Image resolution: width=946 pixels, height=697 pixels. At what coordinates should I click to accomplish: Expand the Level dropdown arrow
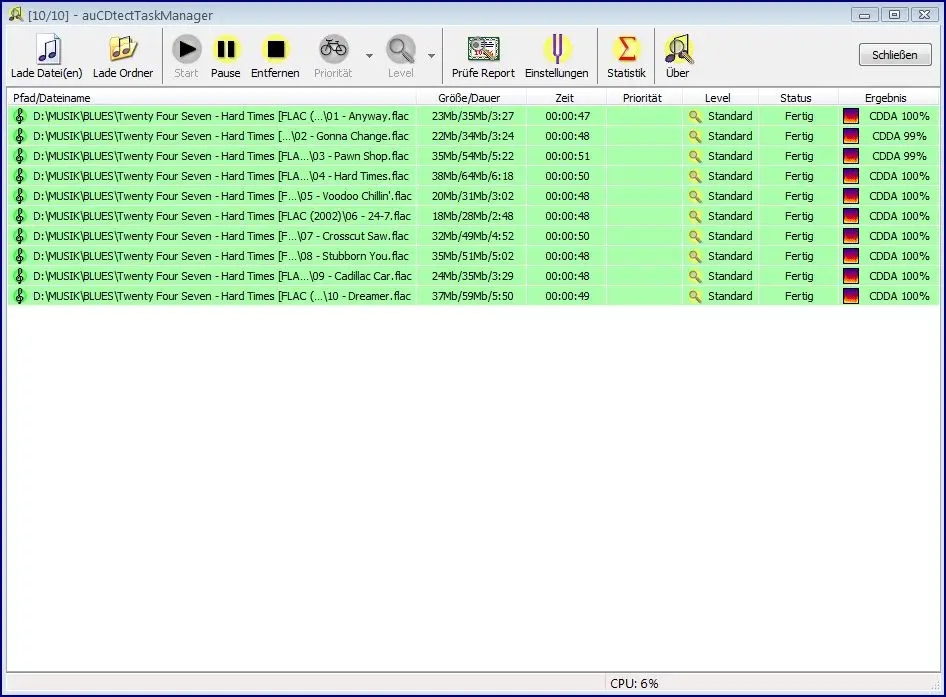[x=431, y=56]
